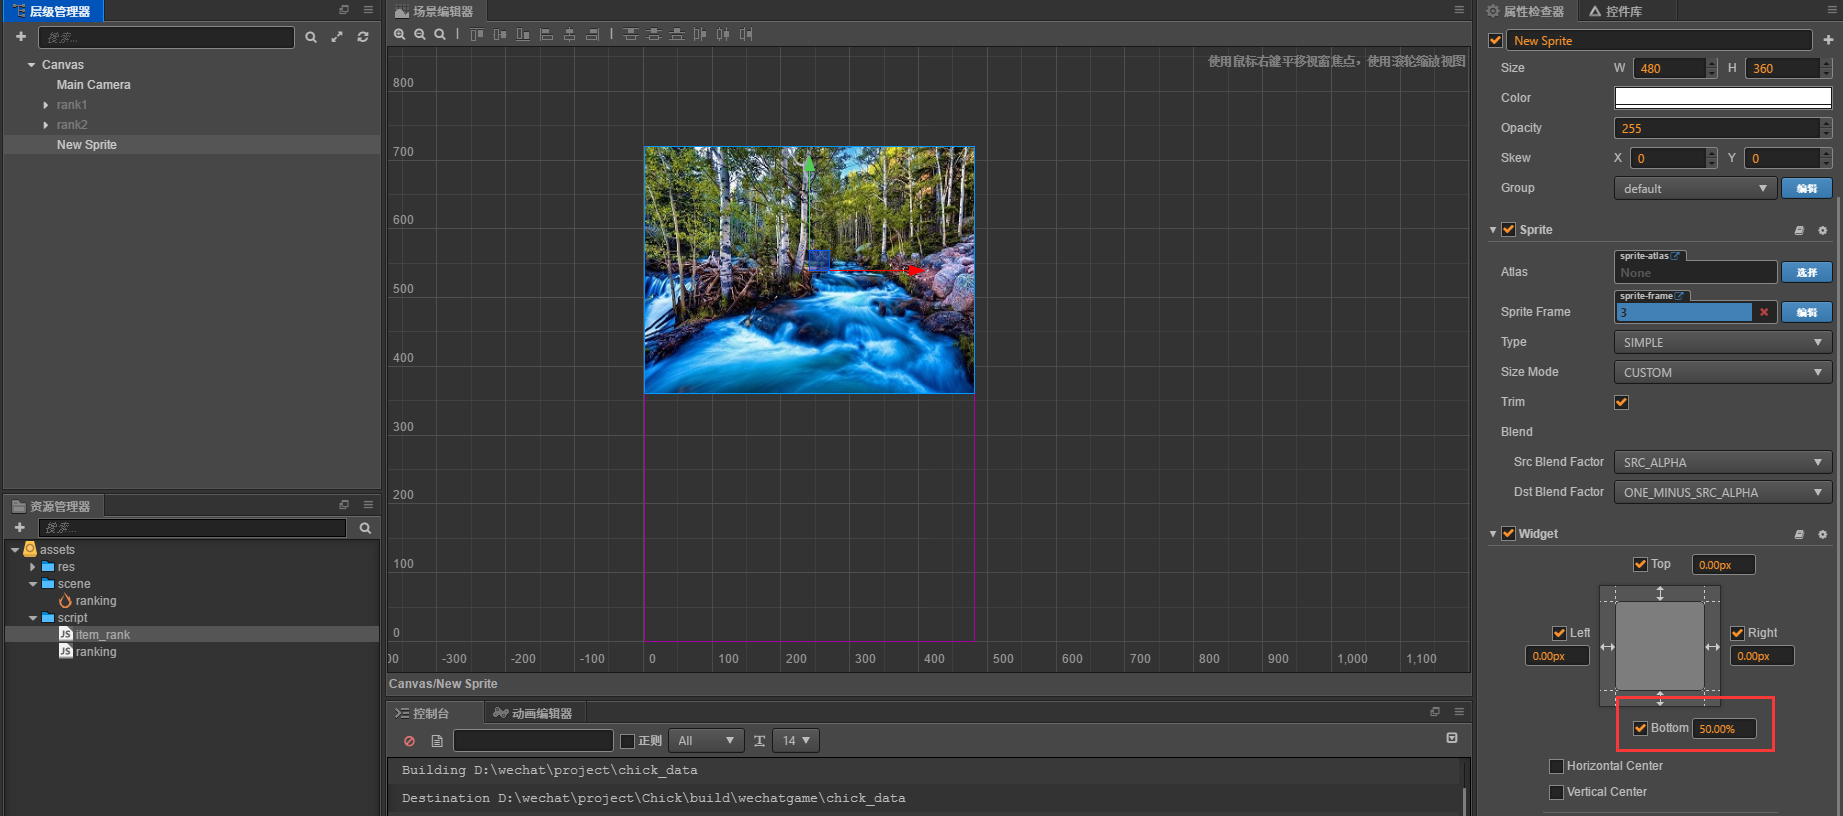The height and width of the screenshot is (816, 1843).
Task: Enable Horizontal Center alignment
Action: click(1556, 766)
